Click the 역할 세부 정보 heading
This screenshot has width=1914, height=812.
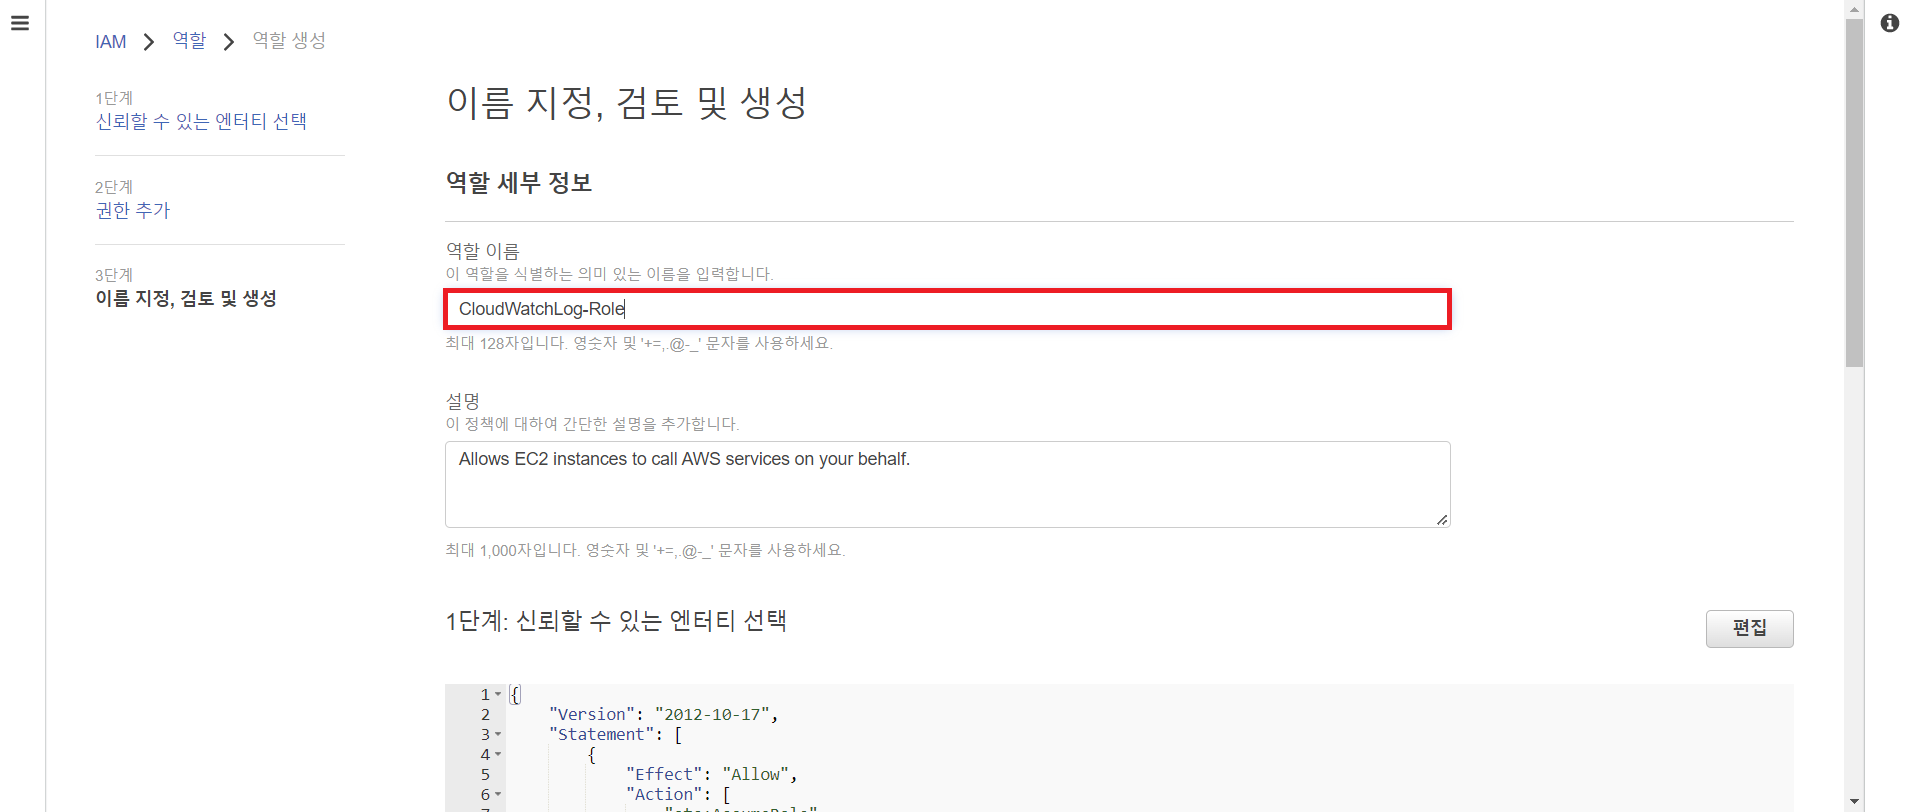pos(519,182)
